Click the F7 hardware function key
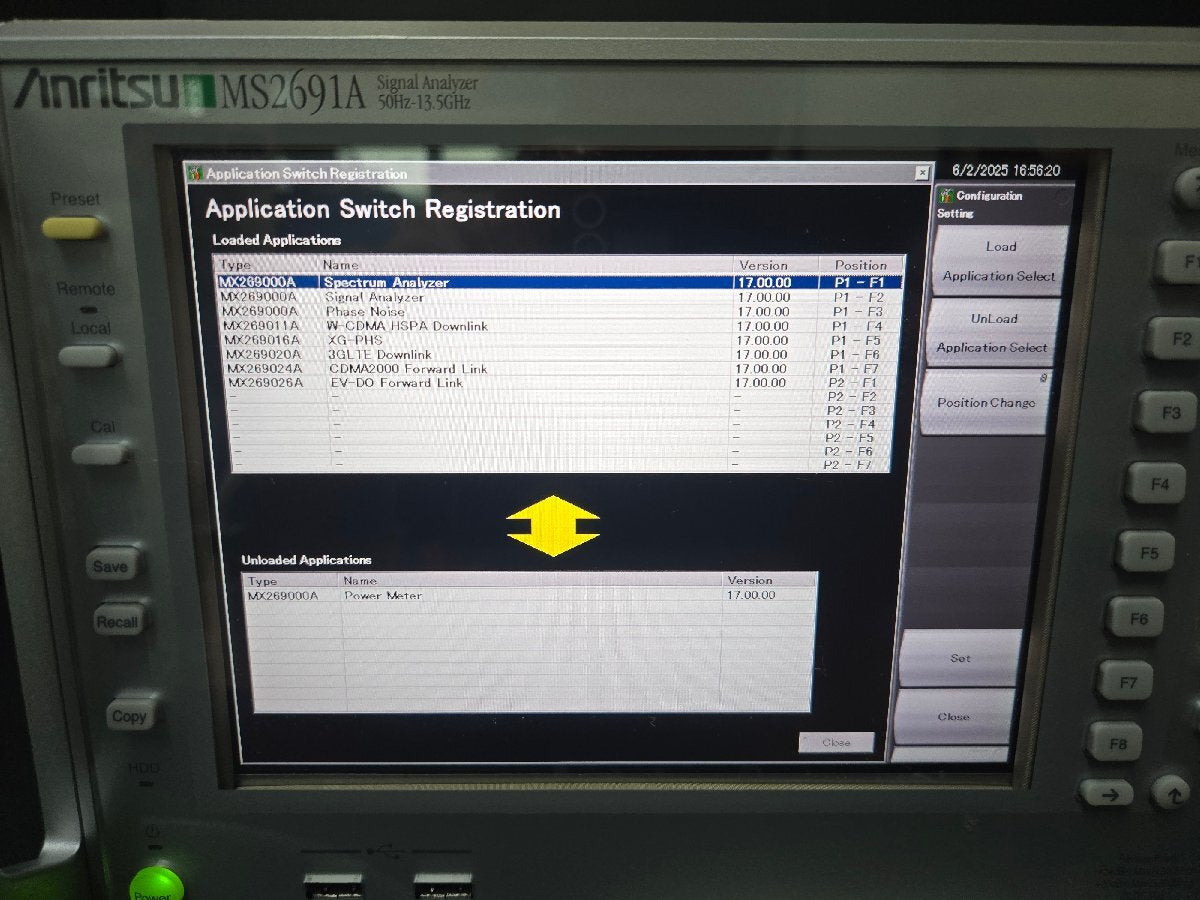The height and width of the screenshot is (900, 1200). (1125, 681)
